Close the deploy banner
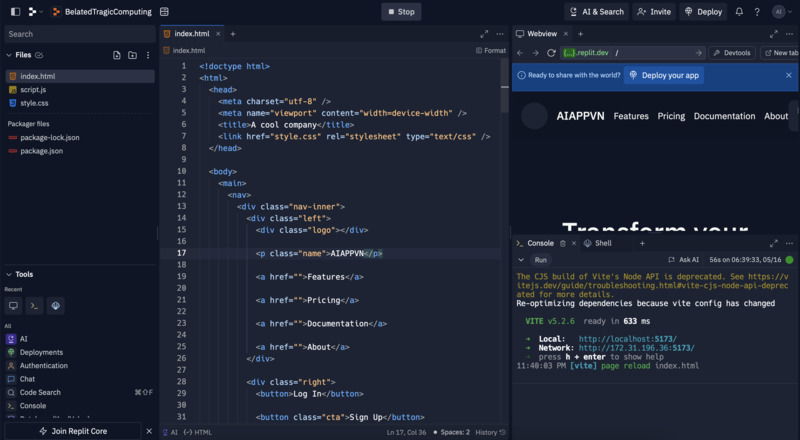The height and width of the screenshot is (440, 800). click(789, 75)
